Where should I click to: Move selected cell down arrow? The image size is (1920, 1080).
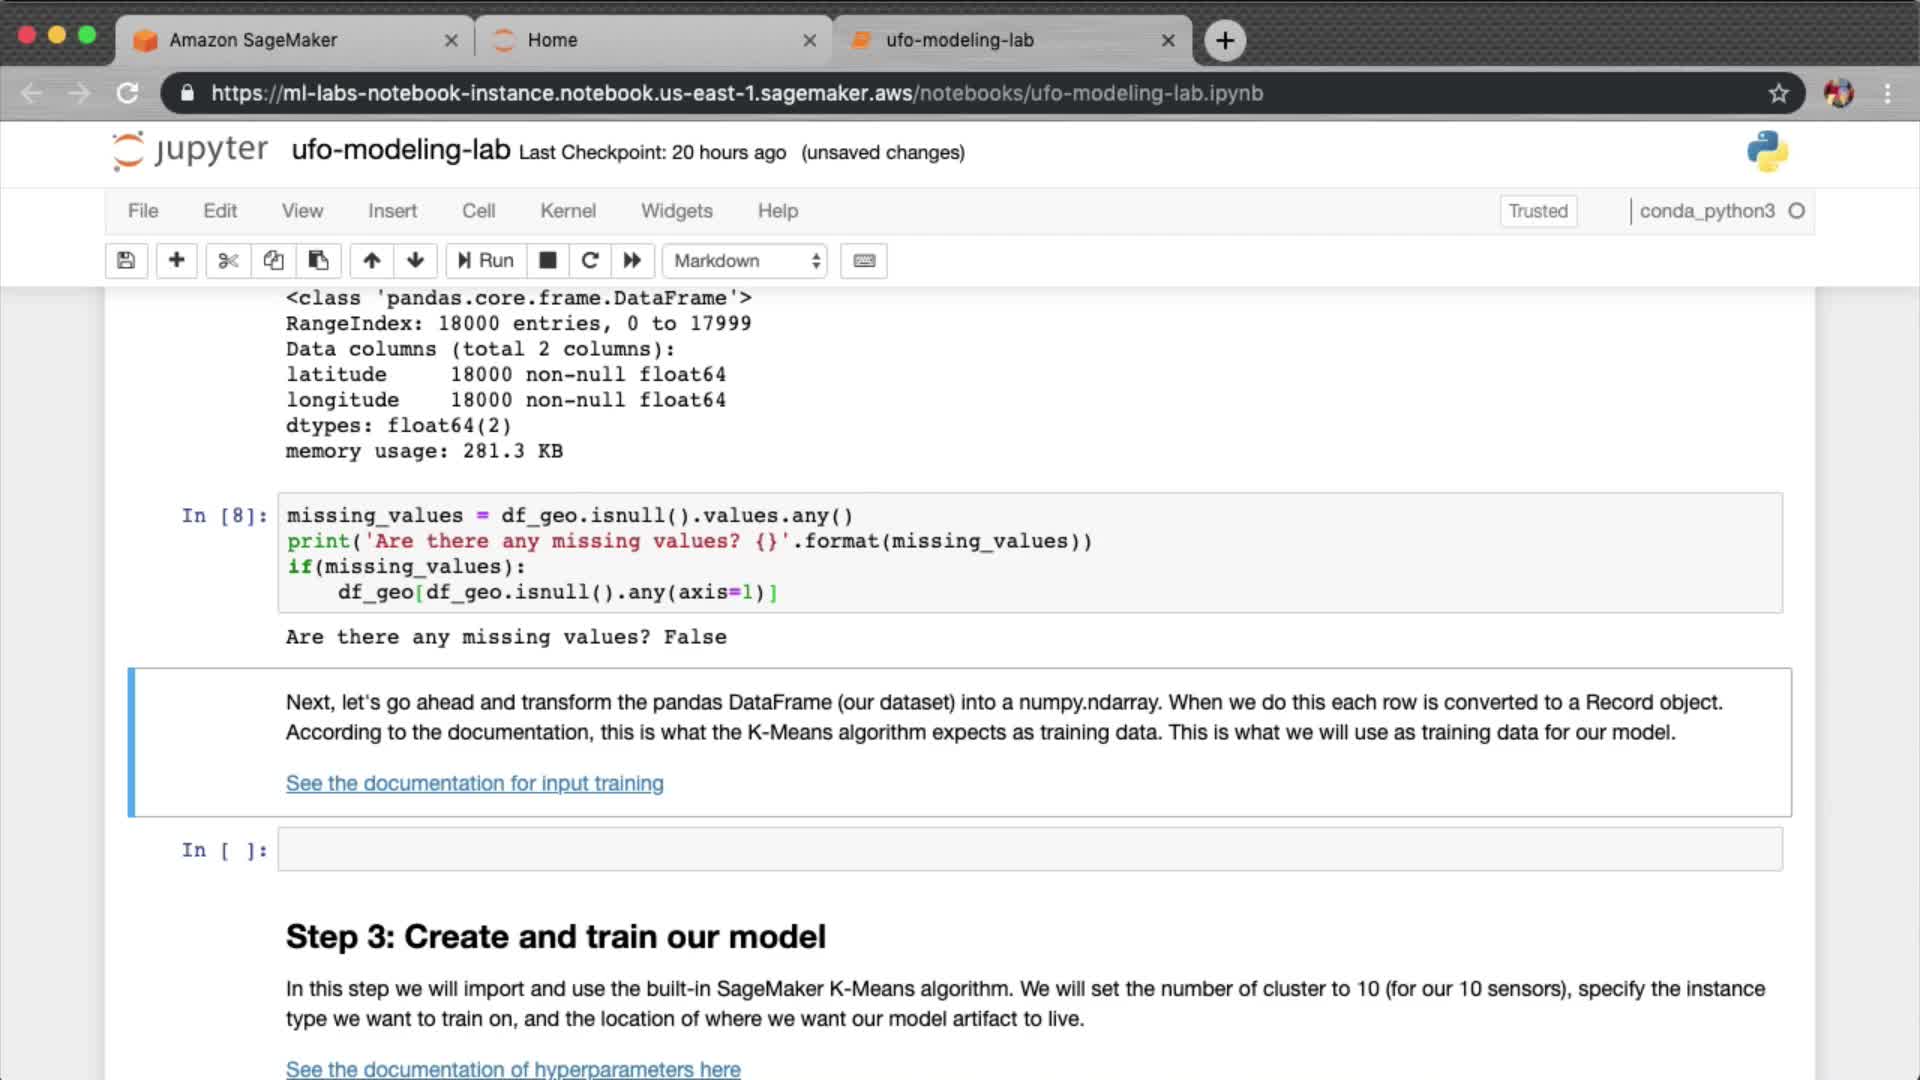[416, 261]
